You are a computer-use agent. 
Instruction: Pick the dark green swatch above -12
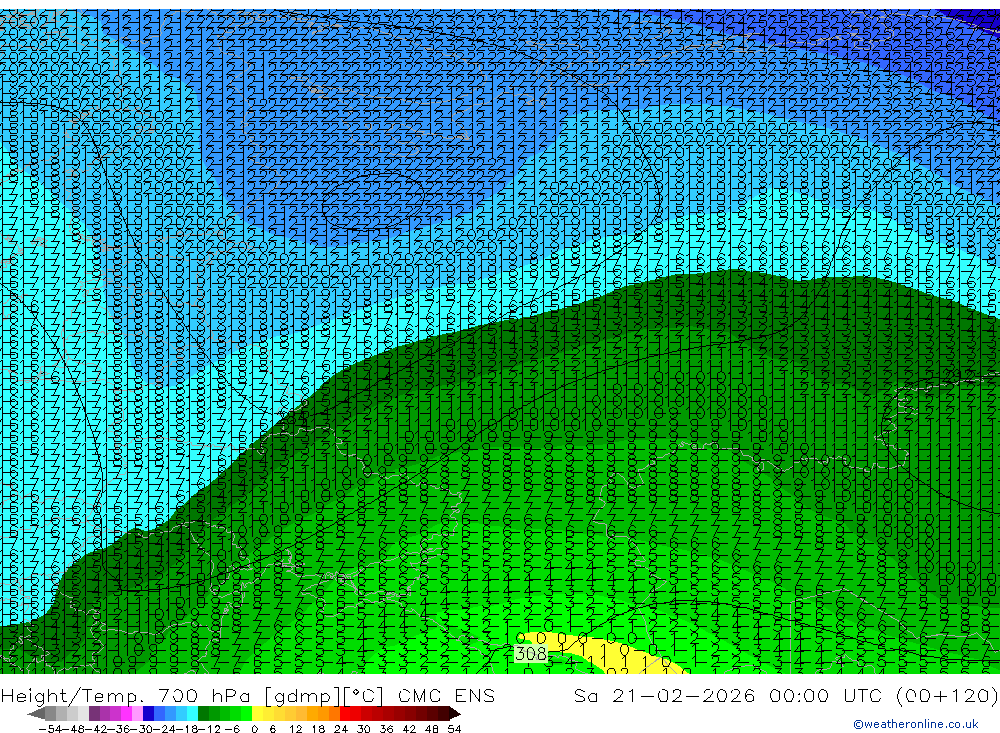point(203,714)
